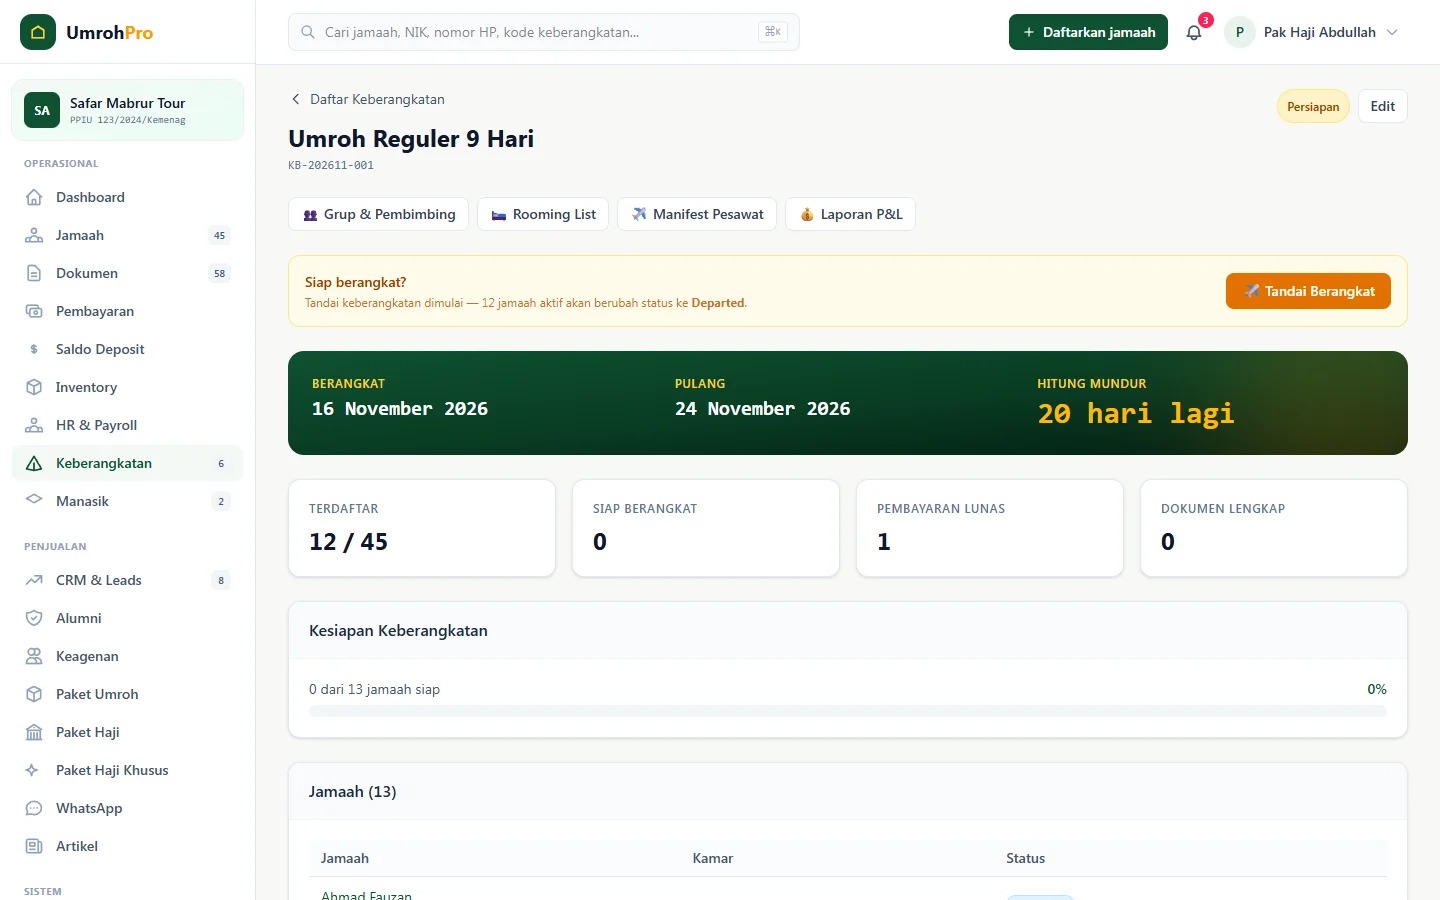Open Saldo Deposit in the sidebar
Image resolution: width=1440 pixels, height=900 pixels.
pos(128,349)
